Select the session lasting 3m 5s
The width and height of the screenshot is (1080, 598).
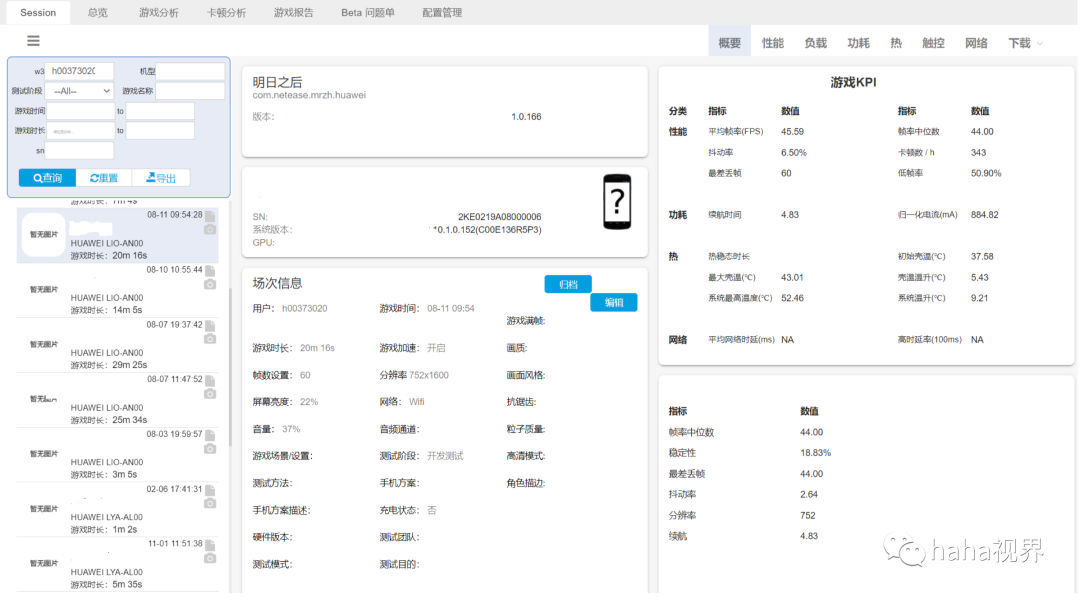click(x=118, y=454)
